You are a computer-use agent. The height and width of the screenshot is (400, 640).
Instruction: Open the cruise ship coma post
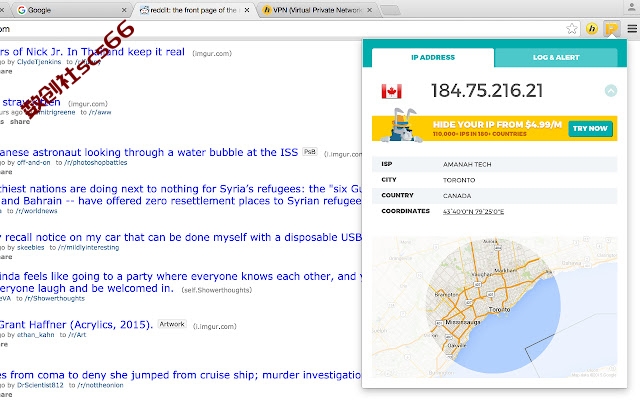point(181,375)
